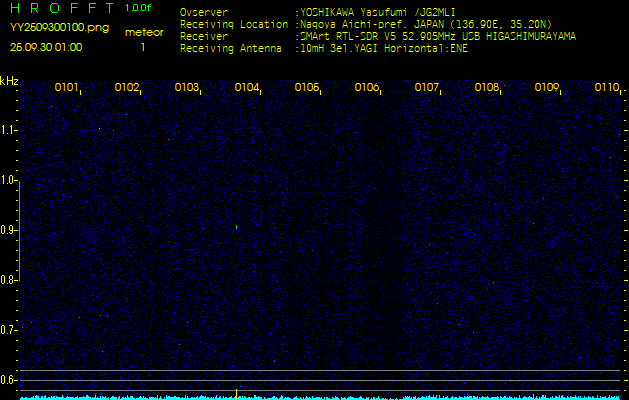Click the 0.8 kHz frequency label

(x=7, y=280)
